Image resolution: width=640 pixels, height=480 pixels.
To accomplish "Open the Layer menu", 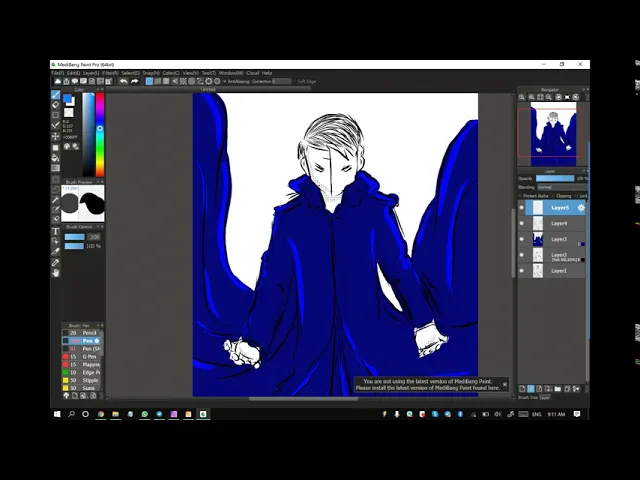I will 91,73.
